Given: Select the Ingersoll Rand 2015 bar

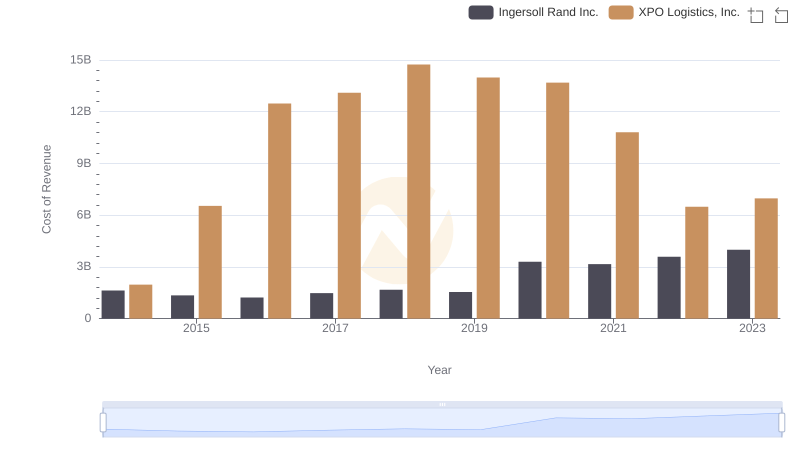Looking at the screenshot, I should pos(183,307).
